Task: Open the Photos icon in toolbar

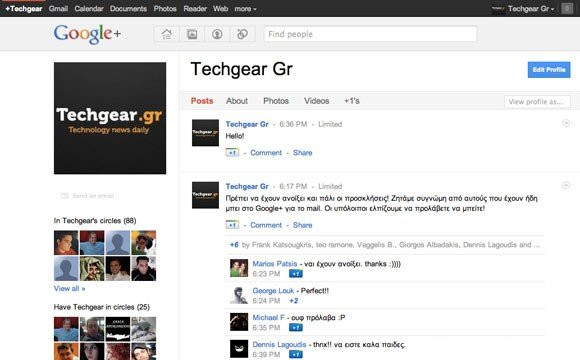Action: coord(192,34)
